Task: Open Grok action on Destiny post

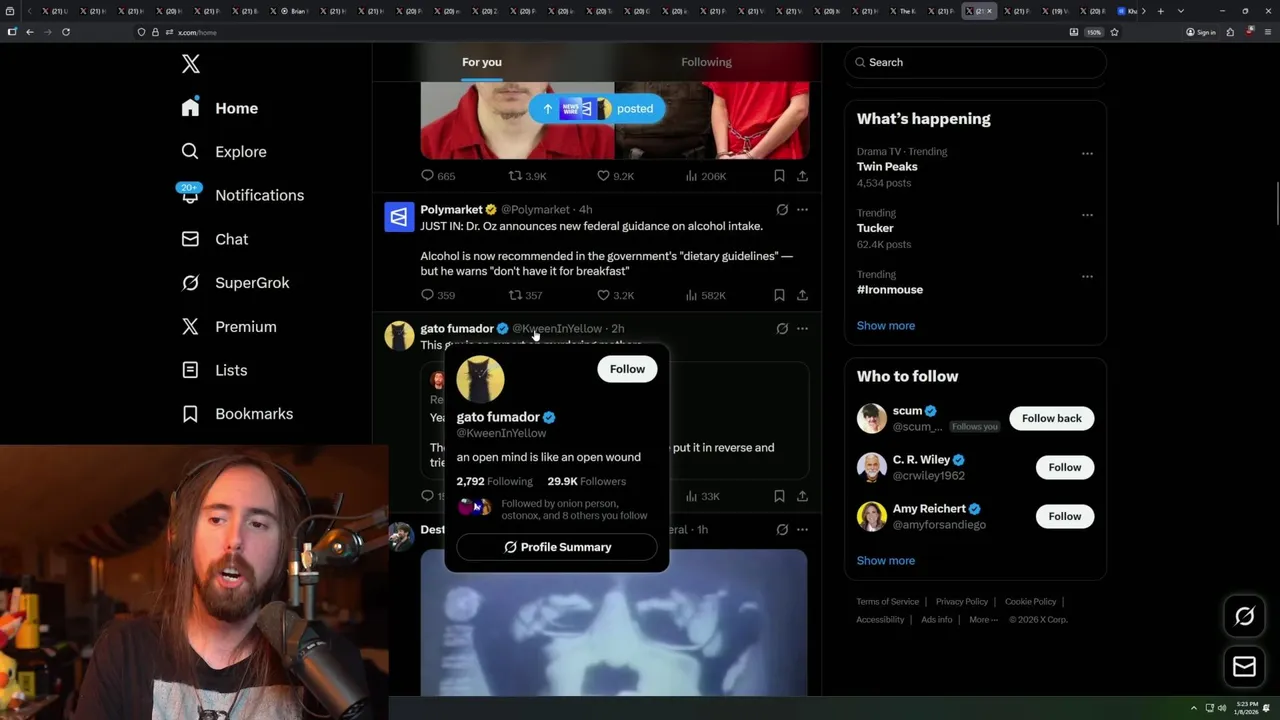Action: tap(782, 529)
